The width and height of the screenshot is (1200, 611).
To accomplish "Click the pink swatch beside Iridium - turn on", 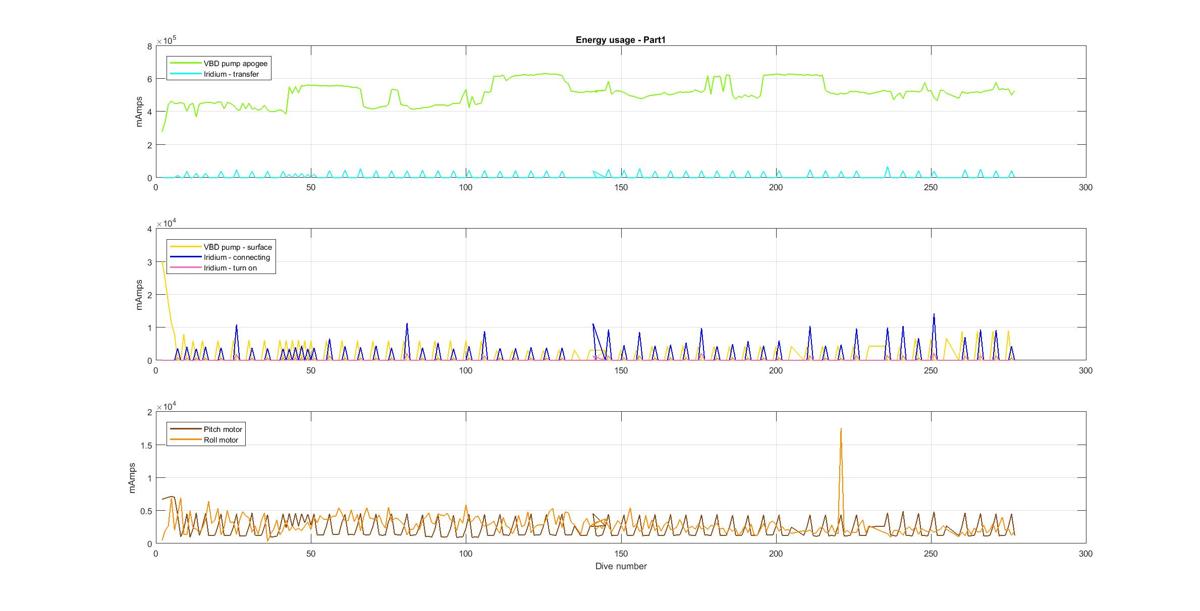I will [186, 268].
